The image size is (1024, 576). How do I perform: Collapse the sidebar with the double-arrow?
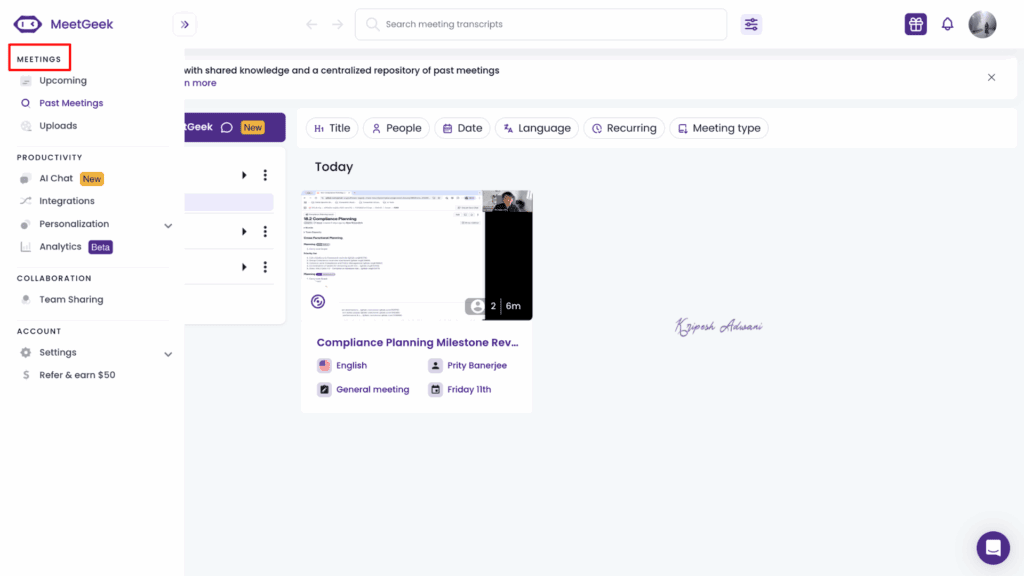point(183,24)
